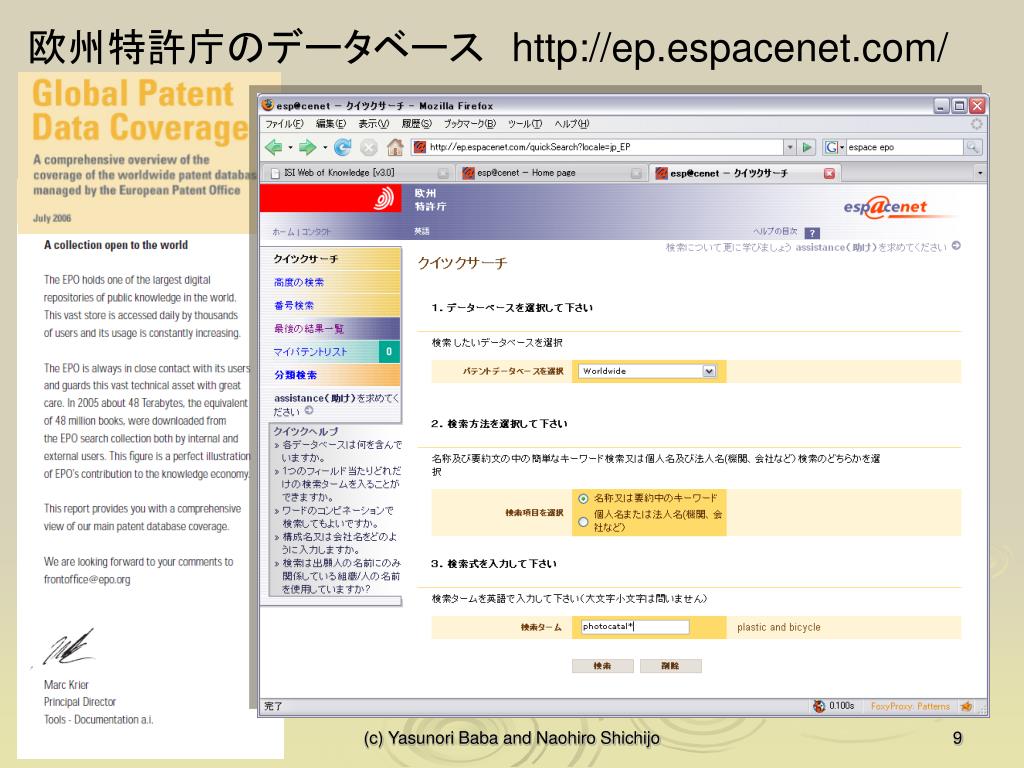
Task: Switch to the ISI Web of Knowledge tab
Action: point(358,173)
